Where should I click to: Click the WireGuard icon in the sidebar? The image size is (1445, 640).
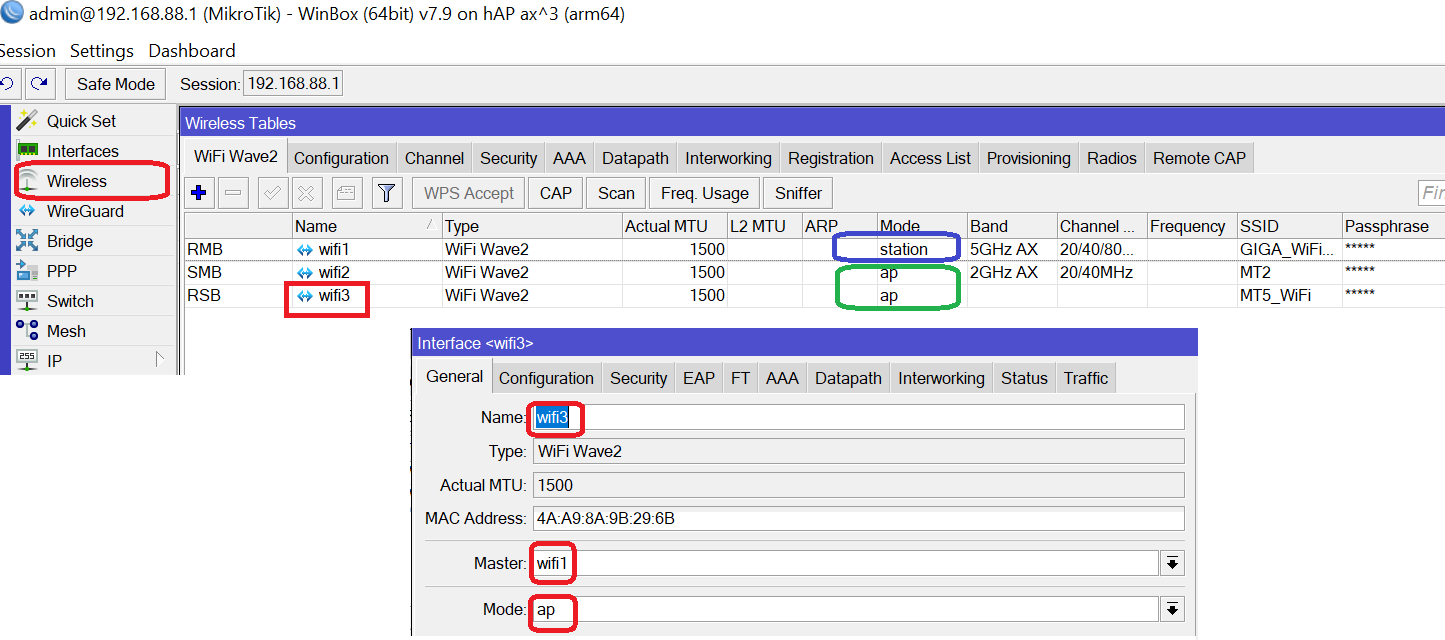click(x=28, y=211)
